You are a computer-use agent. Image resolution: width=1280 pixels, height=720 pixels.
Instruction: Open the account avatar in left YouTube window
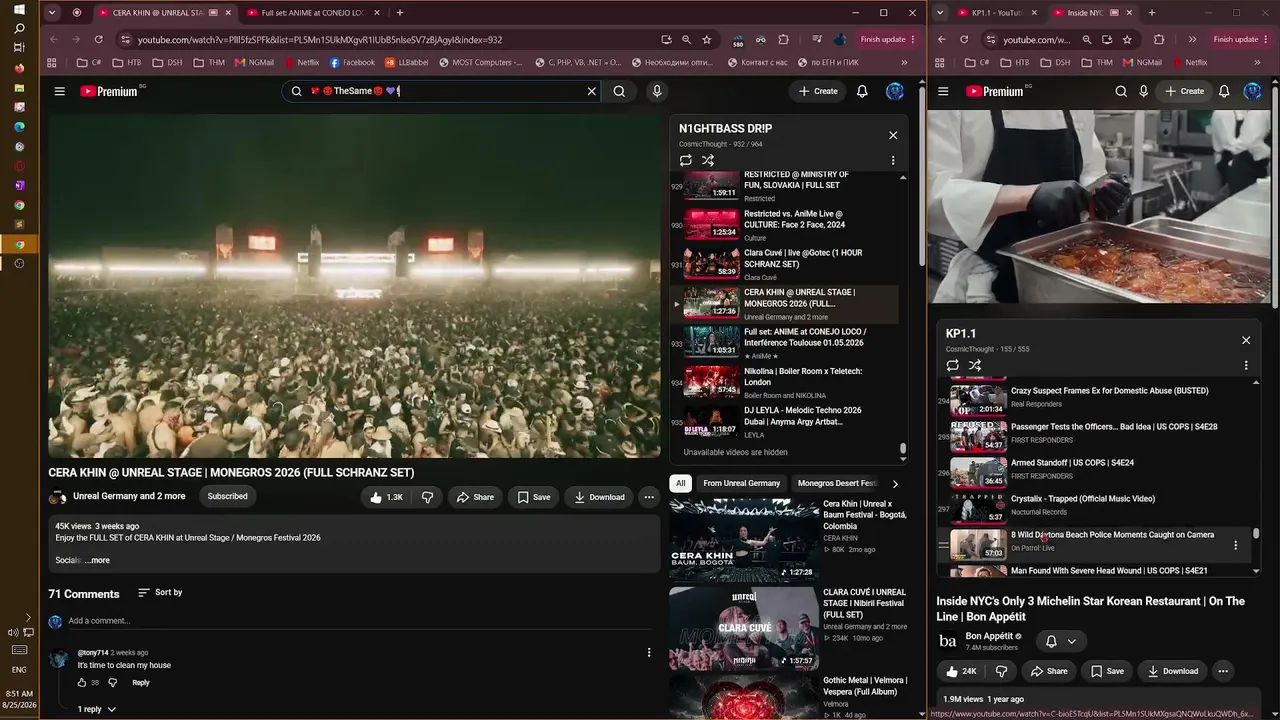pos(895,91)
